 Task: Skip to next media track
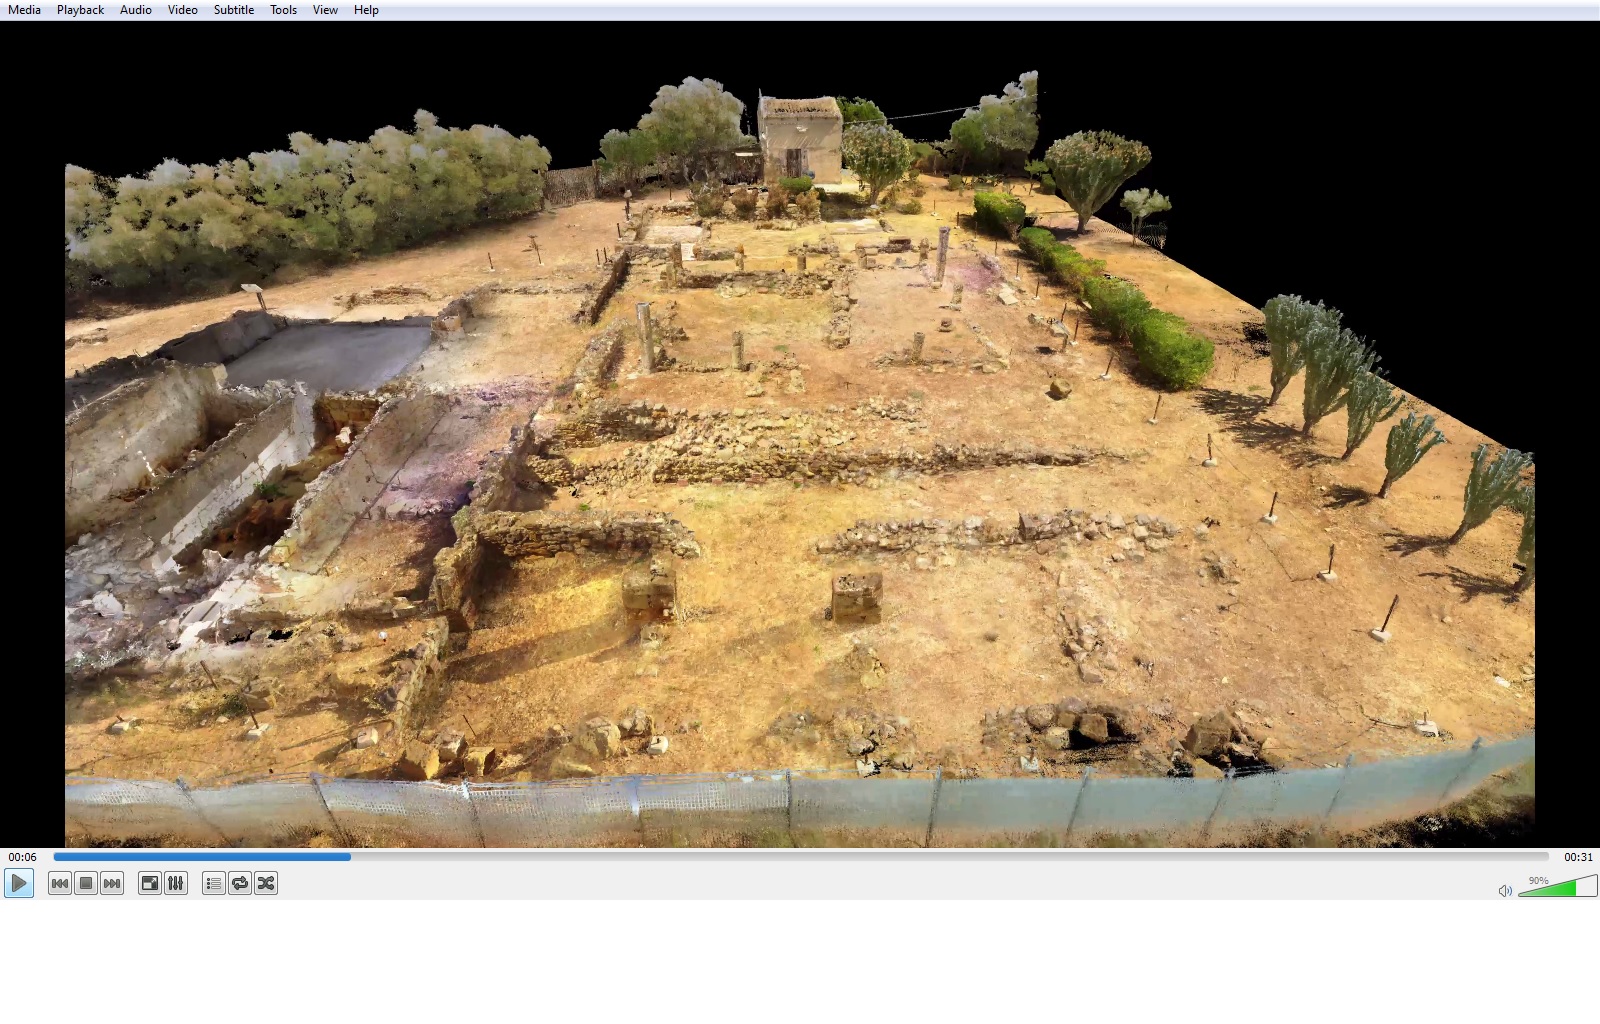(112, 883)
